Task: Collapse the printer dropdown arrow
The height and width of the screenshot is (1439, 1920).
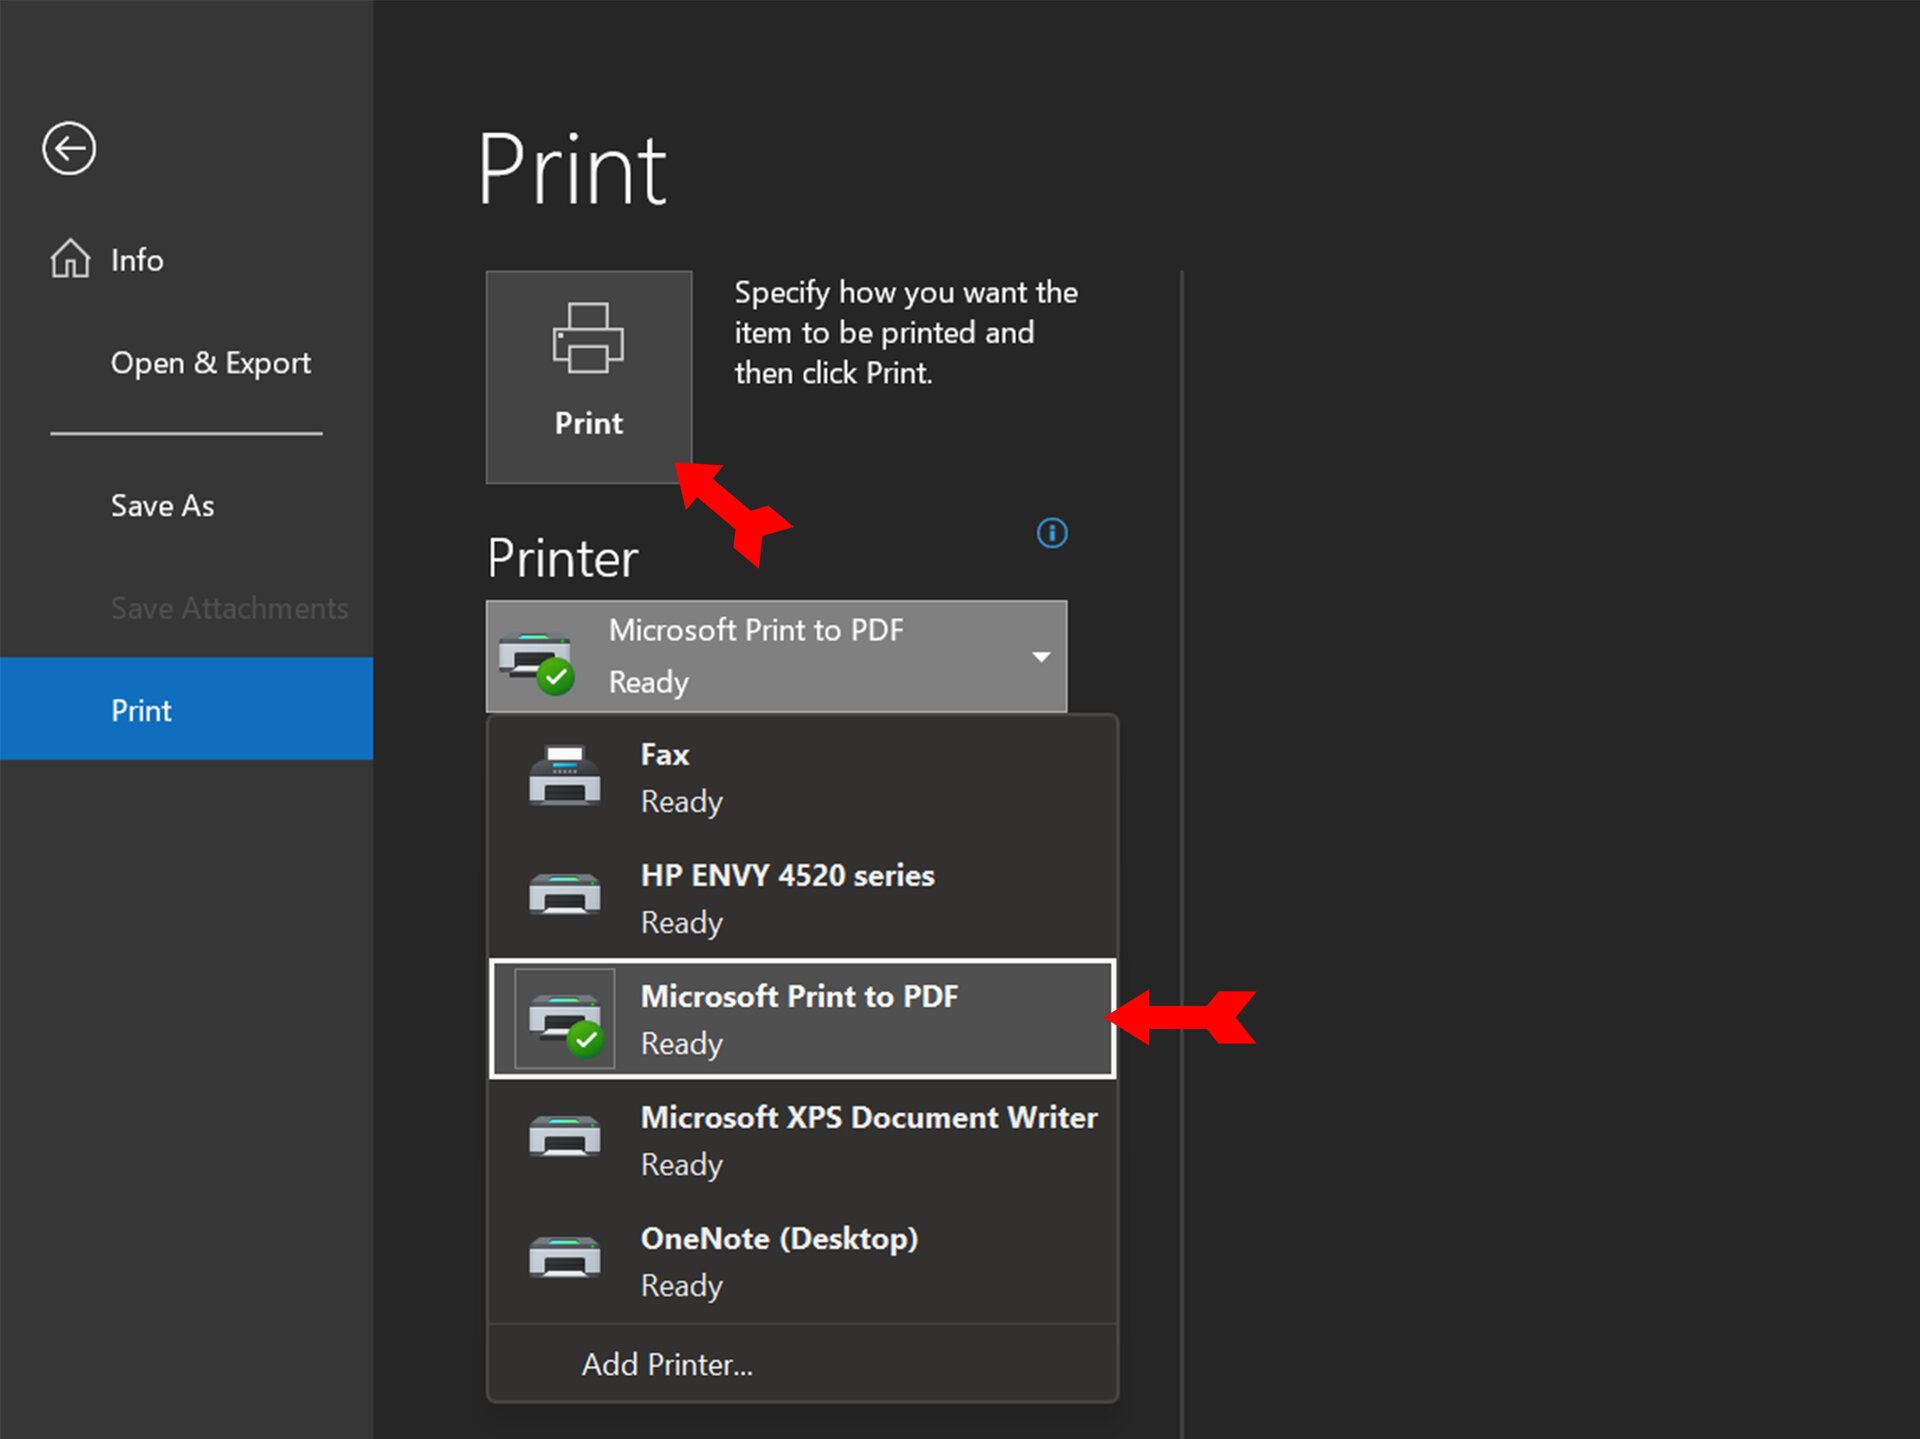Action: (1040, 657)
